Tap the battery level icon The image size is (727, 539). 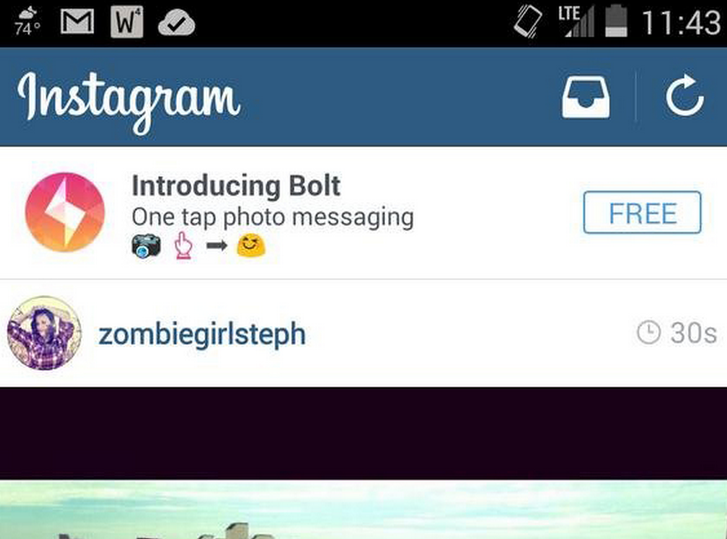(x=616, y=21)
